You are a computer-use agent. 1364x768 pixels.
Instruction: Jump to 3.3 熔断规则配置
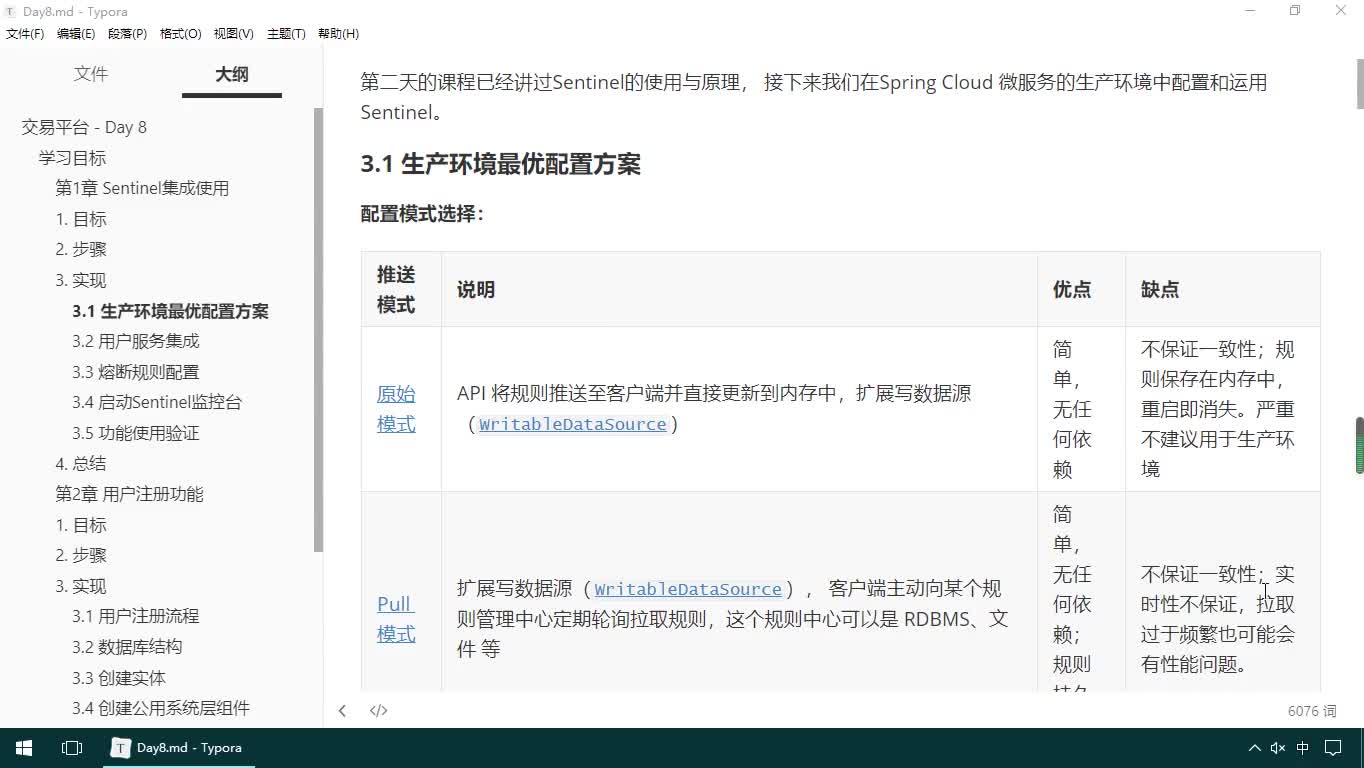(x=136, y=372)
